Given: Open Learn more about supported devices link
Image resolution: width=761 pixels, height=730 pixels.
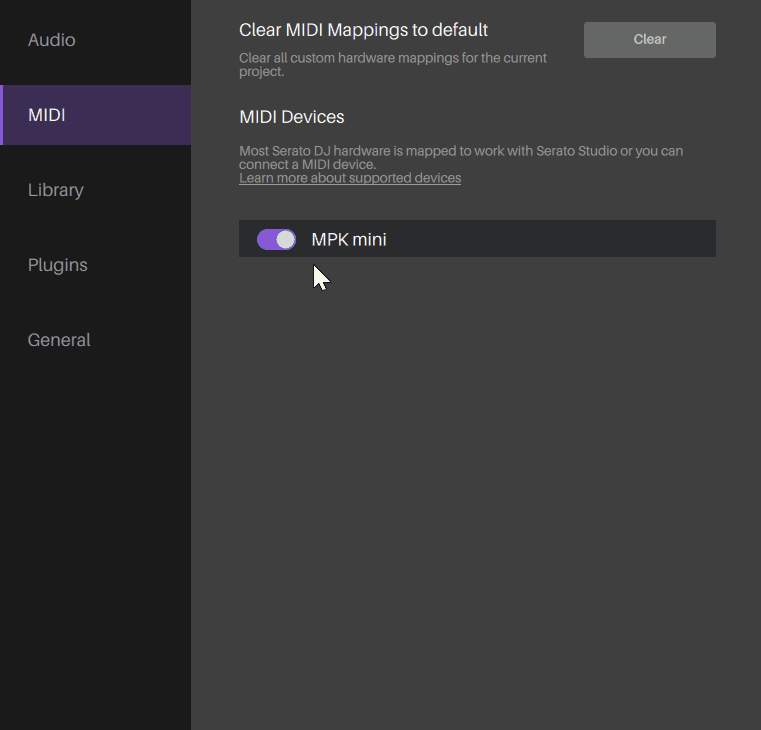Looking at the screenshot, I should 350,178.
